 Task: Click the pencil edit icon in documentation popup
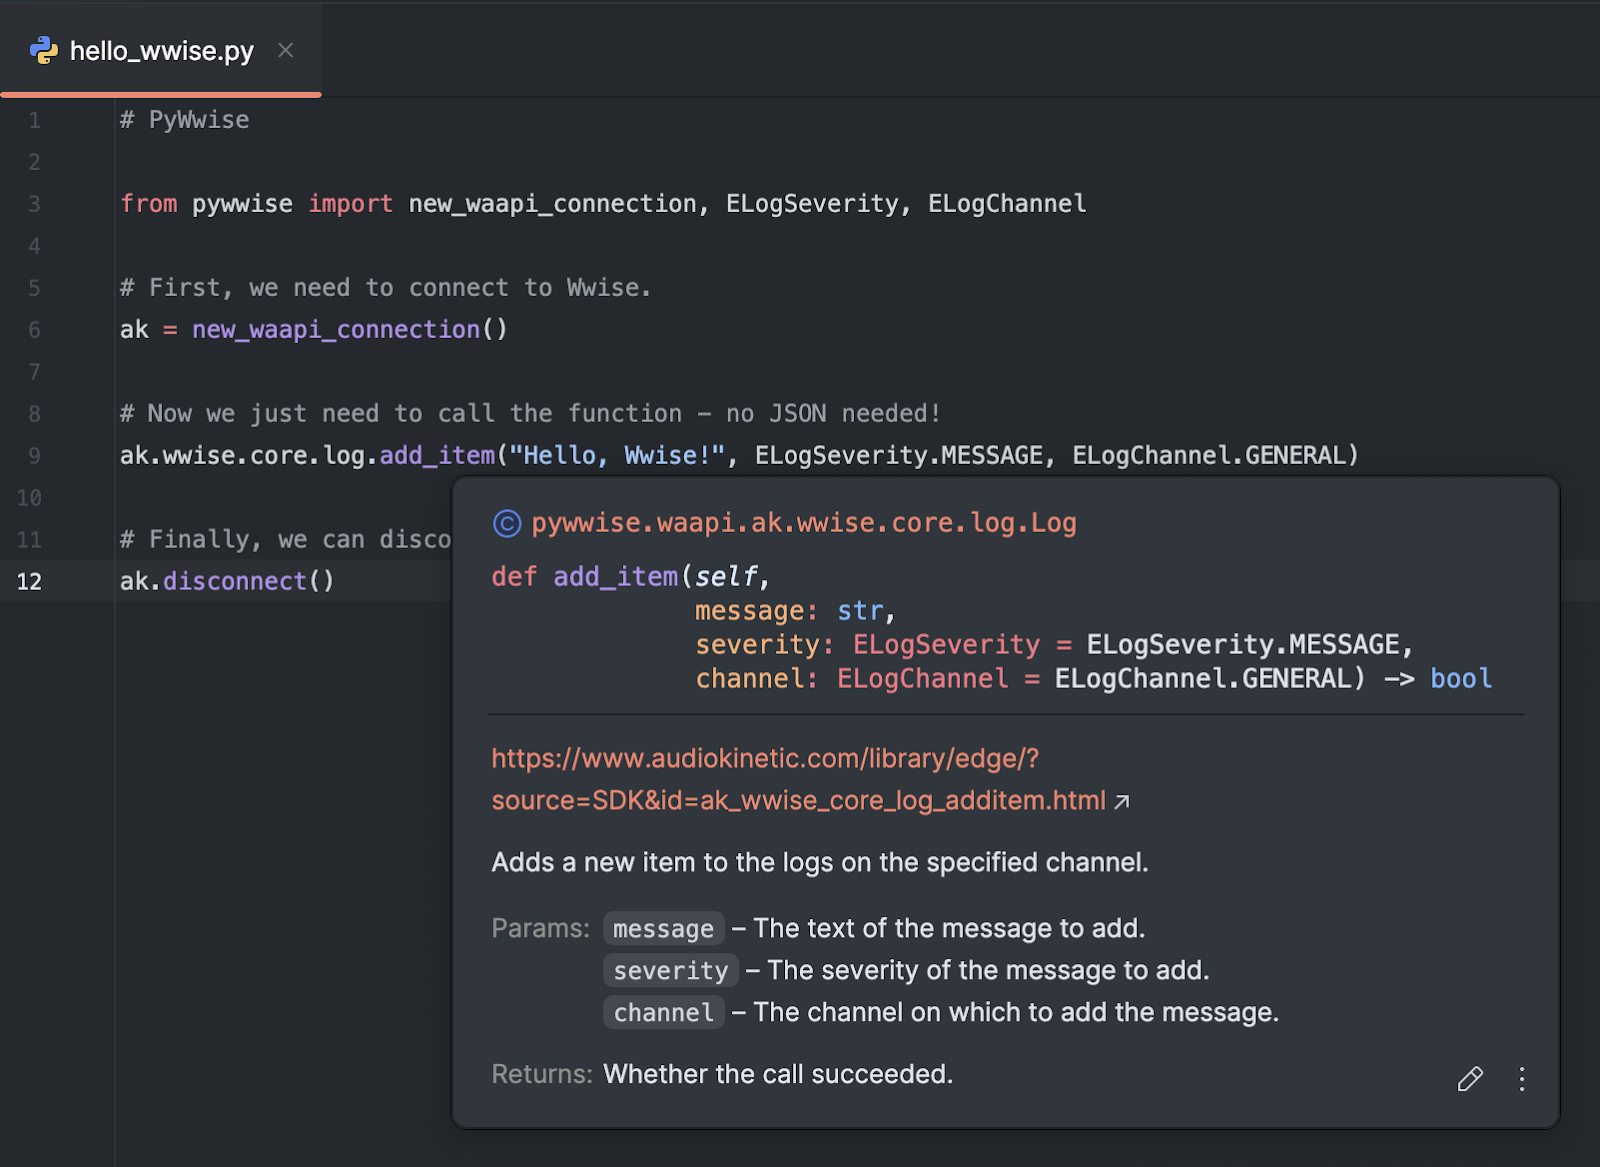(x=1470, y=1079)
